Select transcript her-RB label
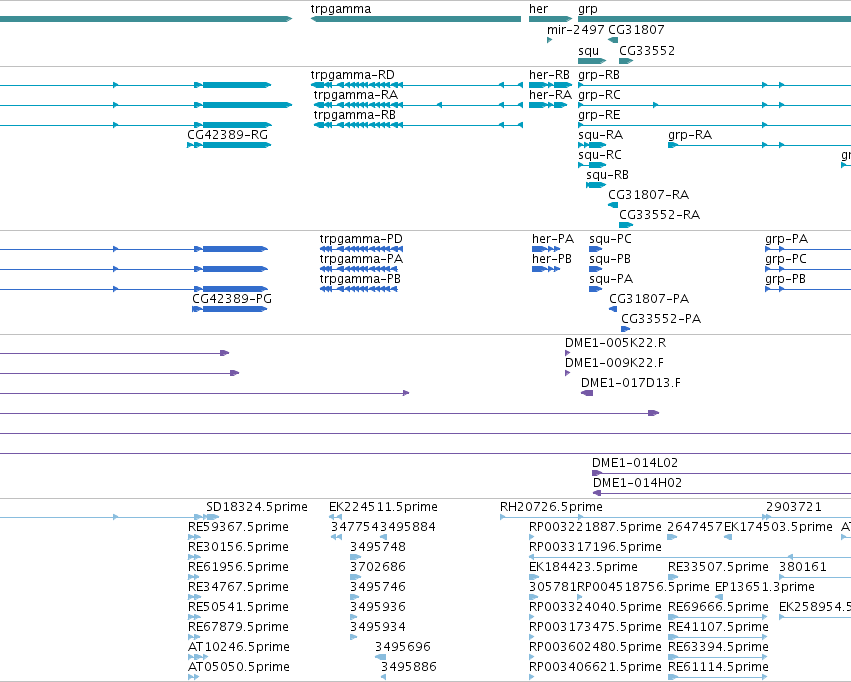This screenshot has height=682, width=851. click(x=549, y=75)
